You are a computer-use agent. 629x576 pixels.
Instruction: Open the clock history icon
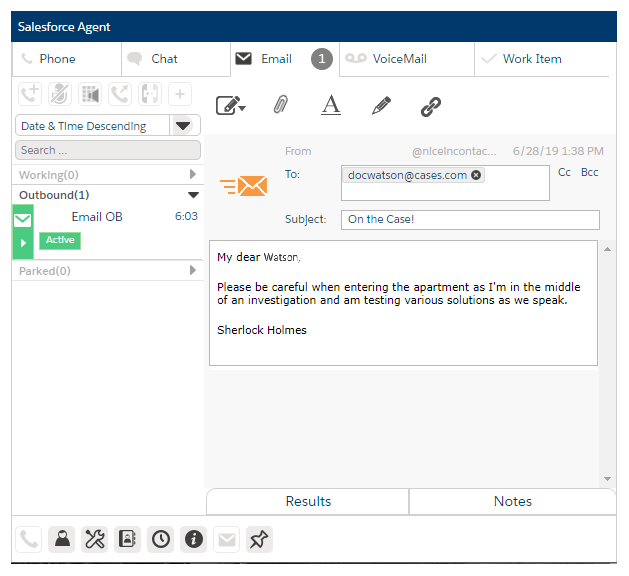coord(160,539)
